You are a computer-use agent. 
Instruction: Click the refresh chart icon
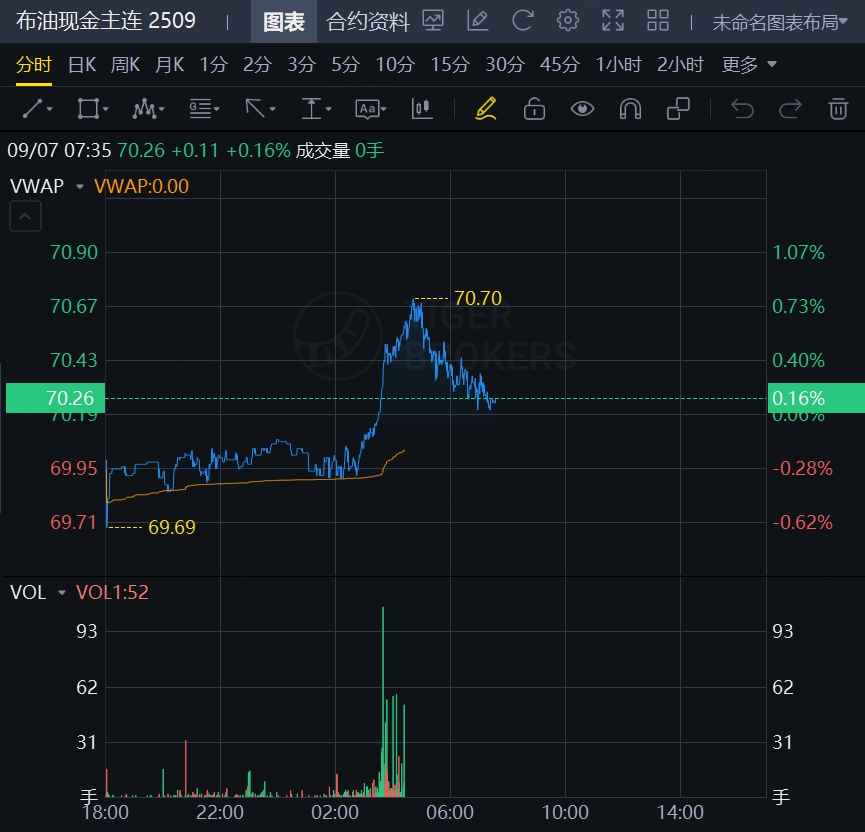pos(522,21)
